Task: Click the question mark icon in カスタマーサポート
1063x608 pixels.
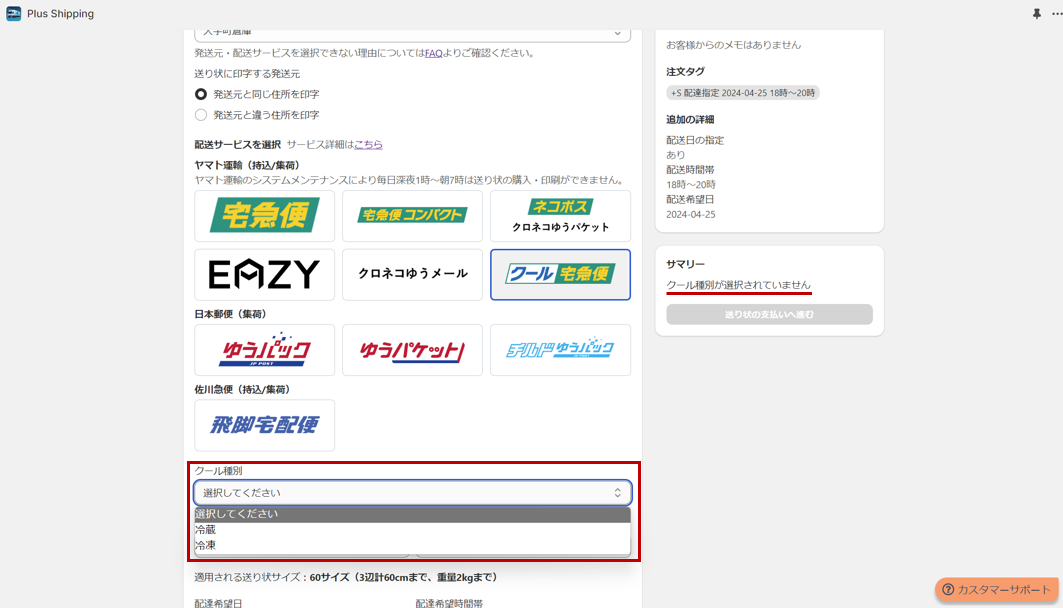Action: click(948, 590)
